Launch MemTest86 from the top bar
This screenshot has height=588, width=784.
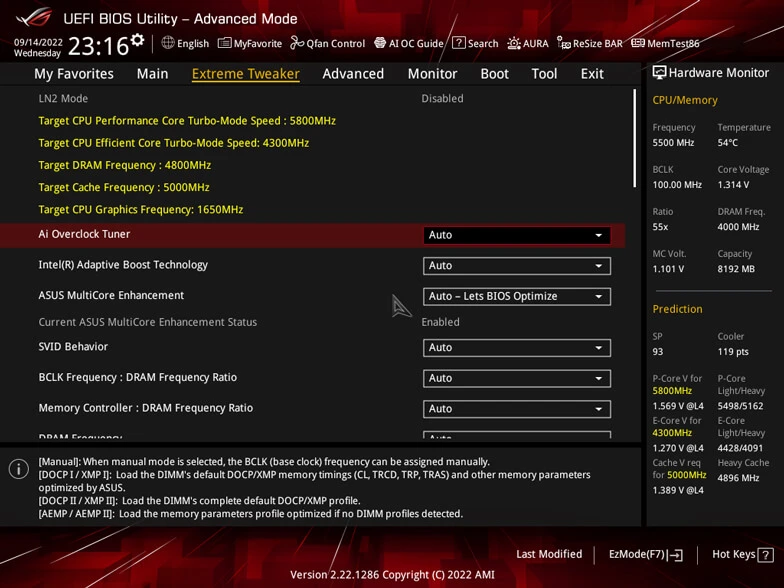pos(665,43)
